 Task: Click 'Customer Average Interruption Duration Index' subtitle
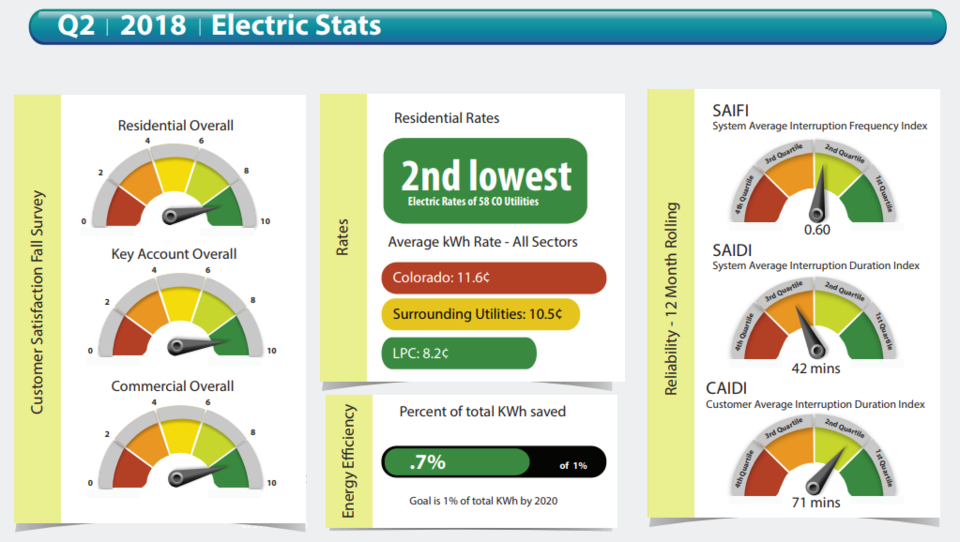[x=815, y=405]
